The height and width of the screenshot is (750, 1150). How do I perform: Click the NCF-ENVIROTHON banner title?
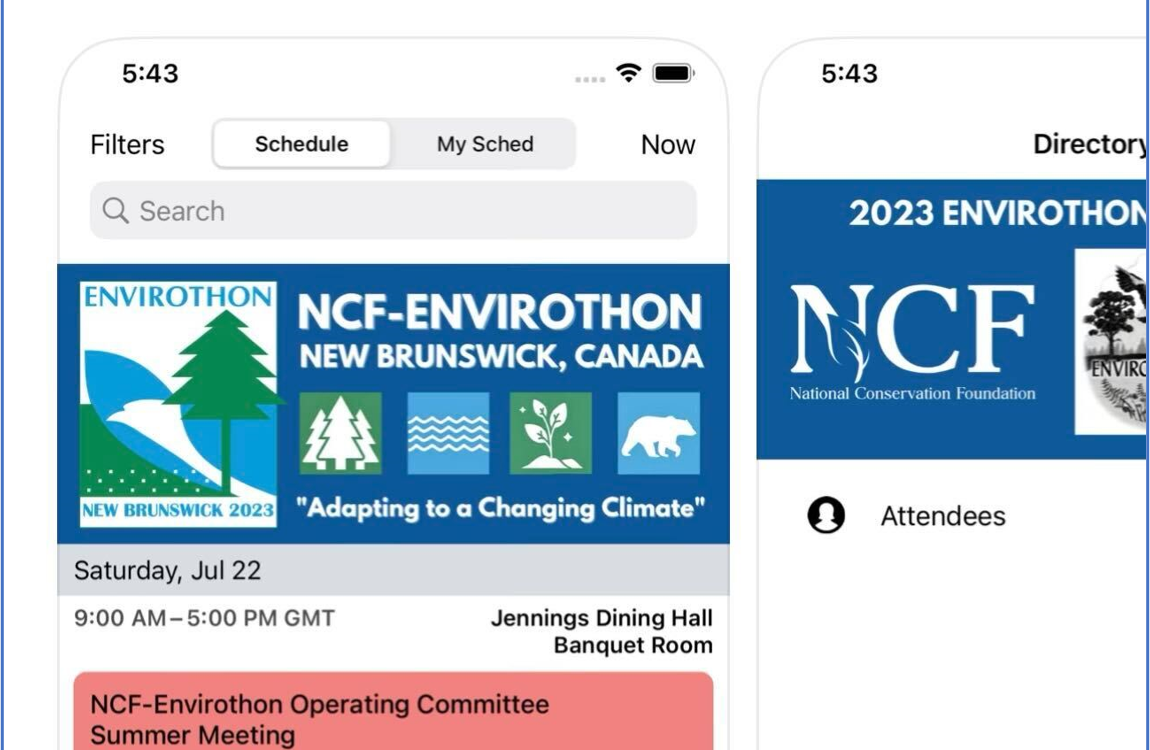pyautogui.click(x=500, y=312)
